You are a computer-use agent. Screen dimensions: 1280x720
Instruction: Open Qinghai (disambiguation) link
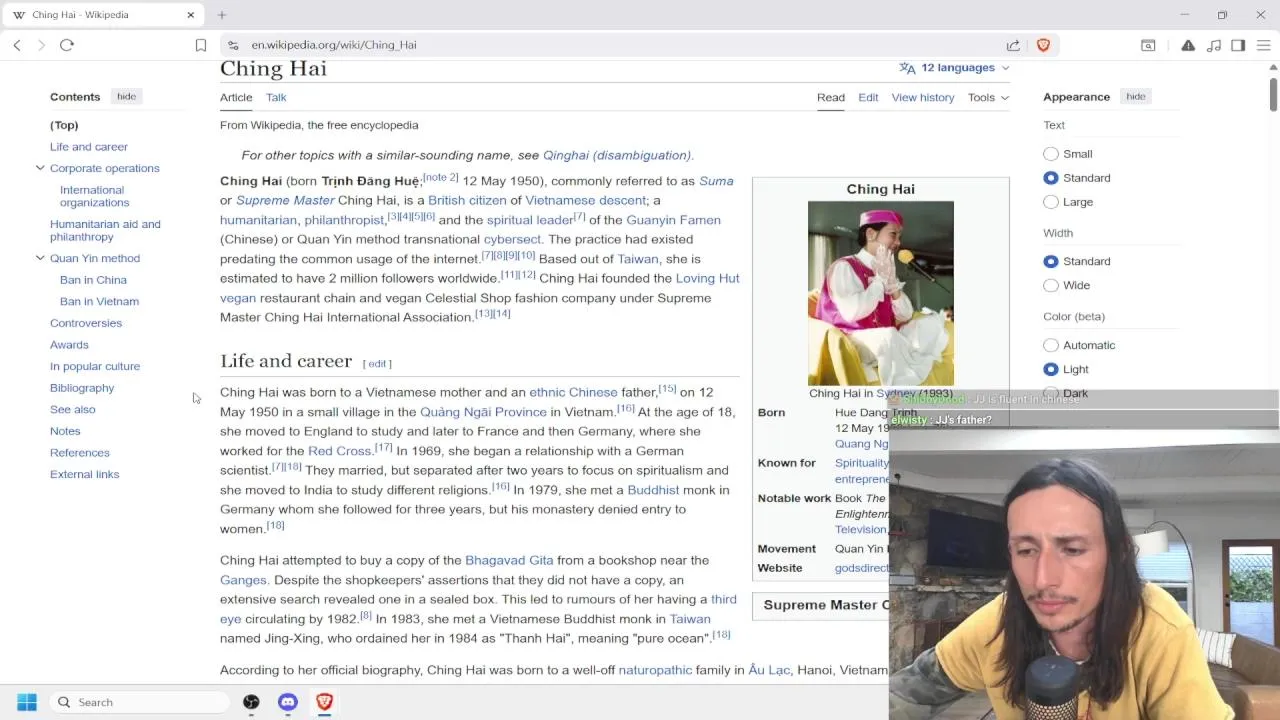[617, 155]
